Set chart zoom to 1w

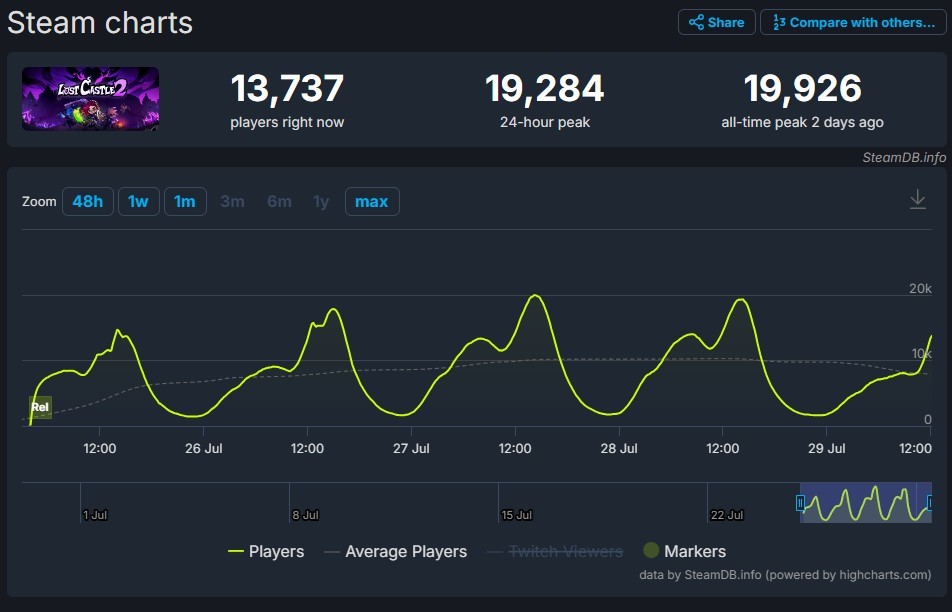tap(138, 202)
